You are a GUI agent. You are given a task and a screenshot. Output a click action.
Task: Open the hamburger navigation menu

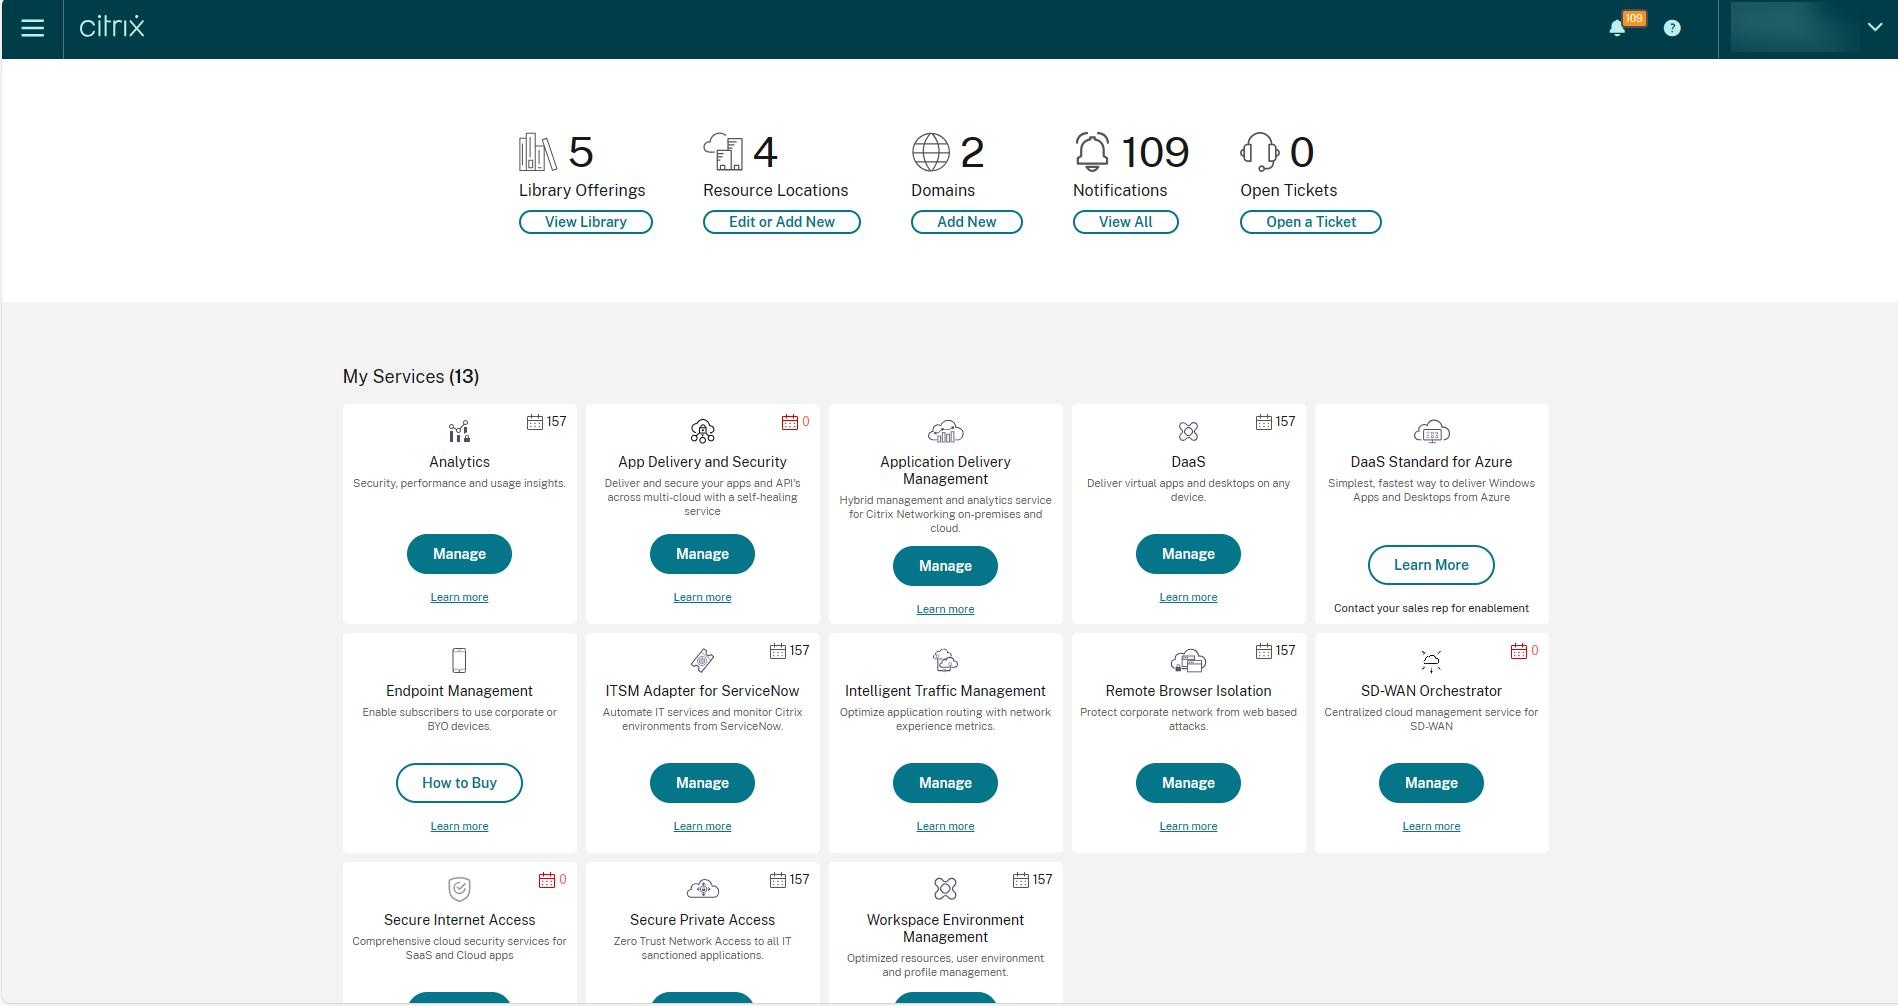pos(33,28)
